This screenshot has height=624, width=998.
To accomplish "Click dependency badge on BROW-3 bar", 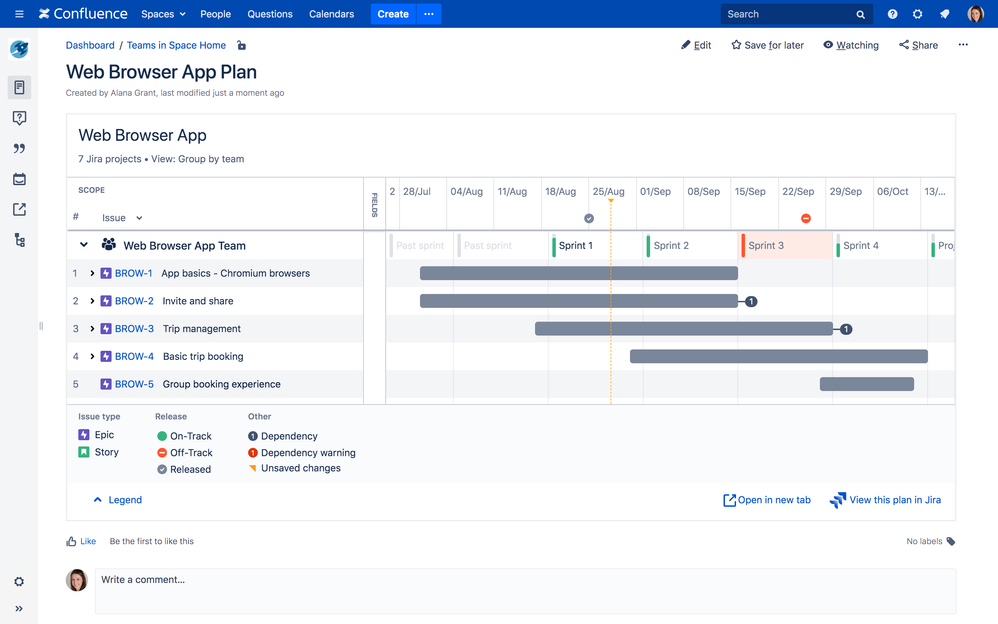I will (x=846, y=329).
